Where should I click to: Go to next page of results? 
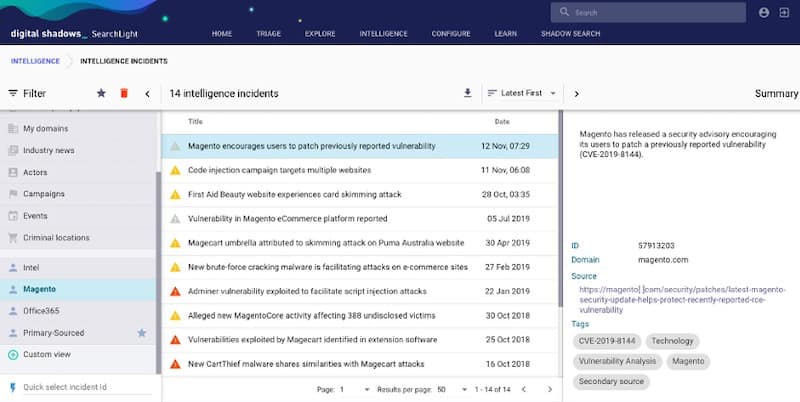tap(549, 389)
